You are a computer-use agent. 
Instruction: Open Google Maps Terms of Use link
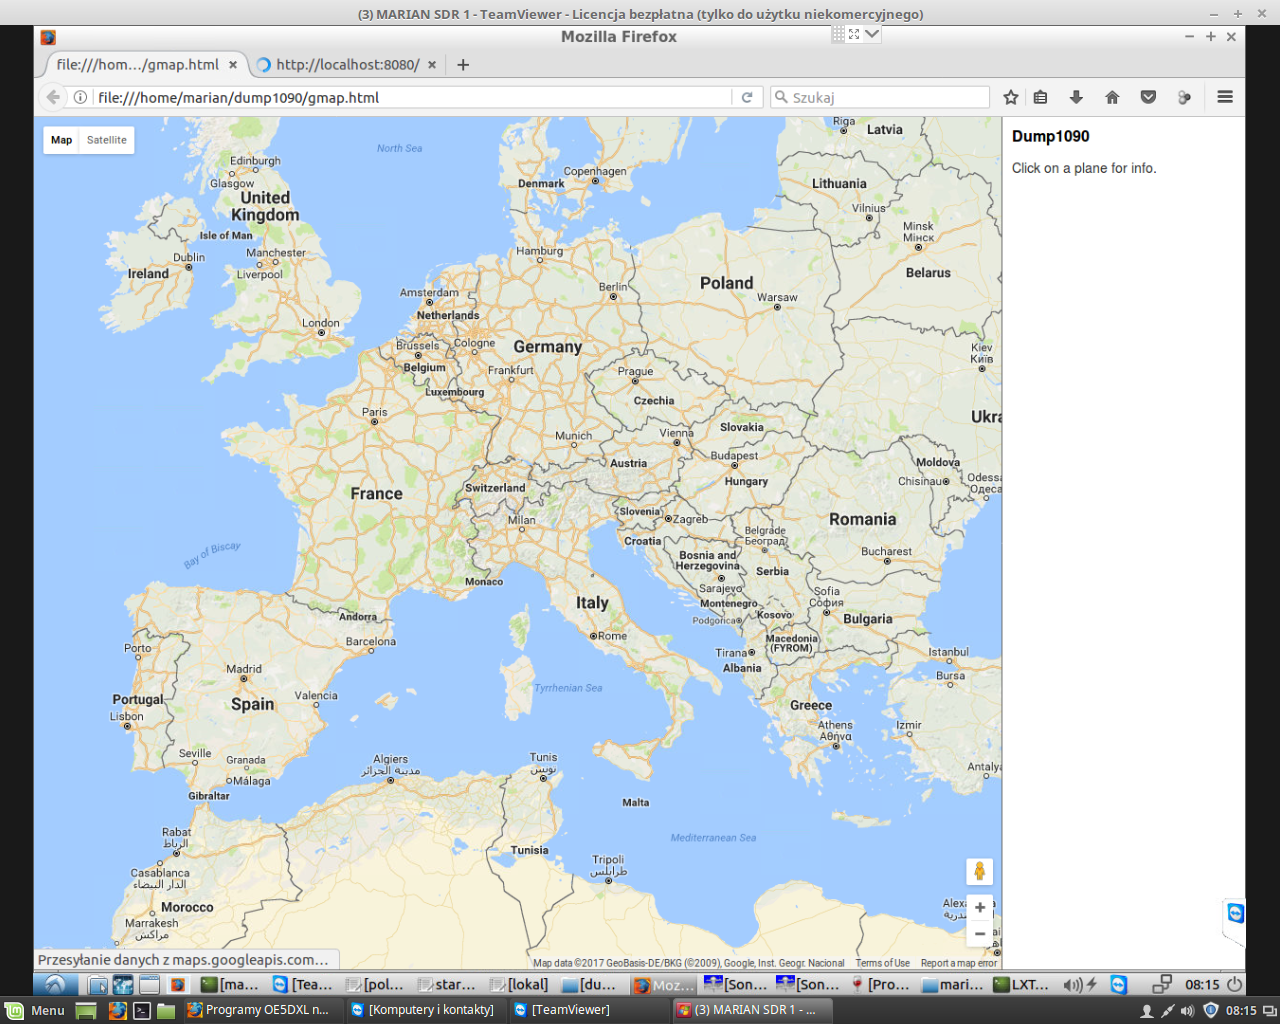[882, 963]
